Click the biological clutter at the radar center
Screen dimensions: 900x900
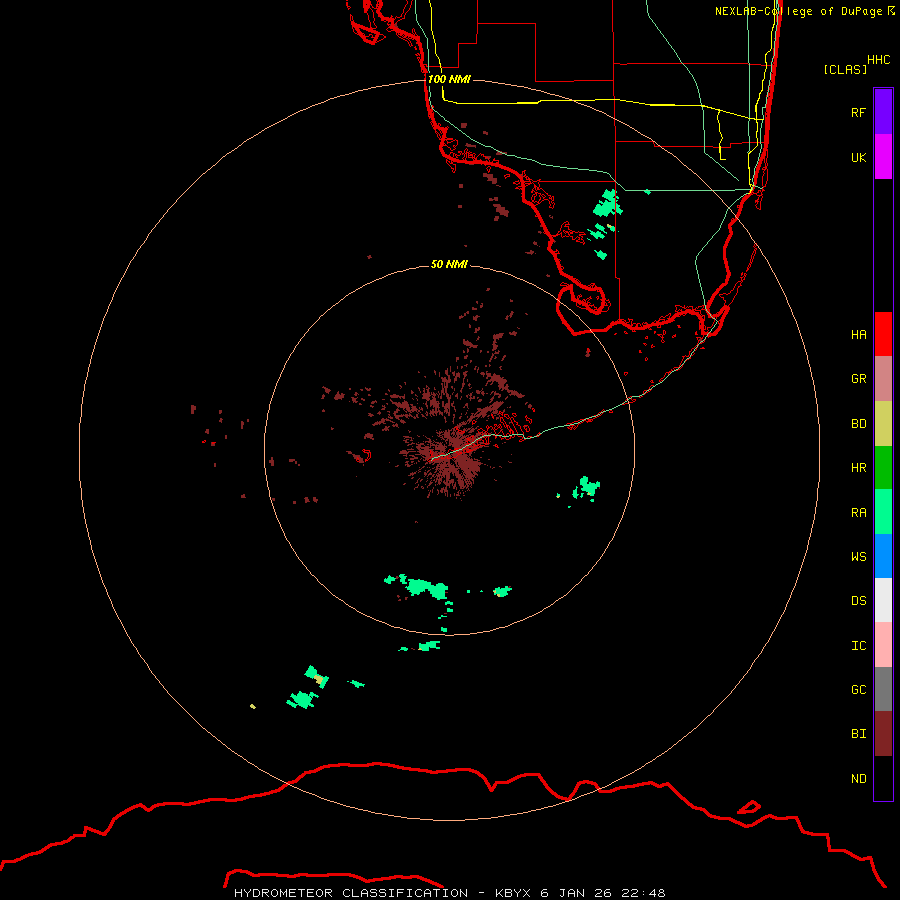447,456
